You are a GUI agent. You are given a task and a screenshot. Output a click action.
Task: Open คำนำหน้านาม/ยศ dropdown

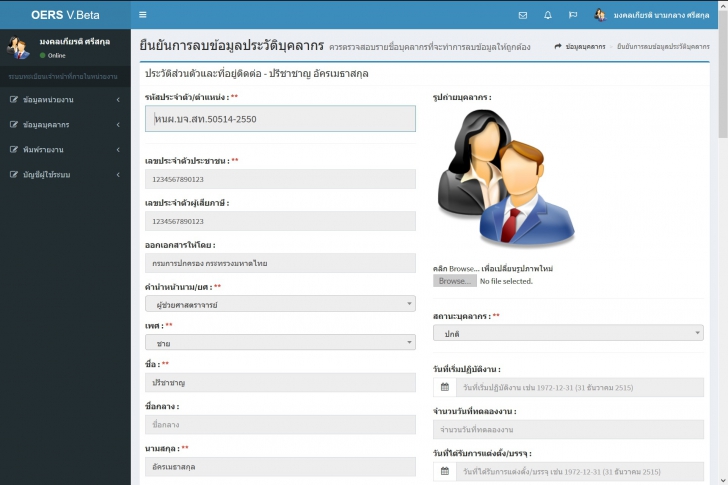coord(280,304)
